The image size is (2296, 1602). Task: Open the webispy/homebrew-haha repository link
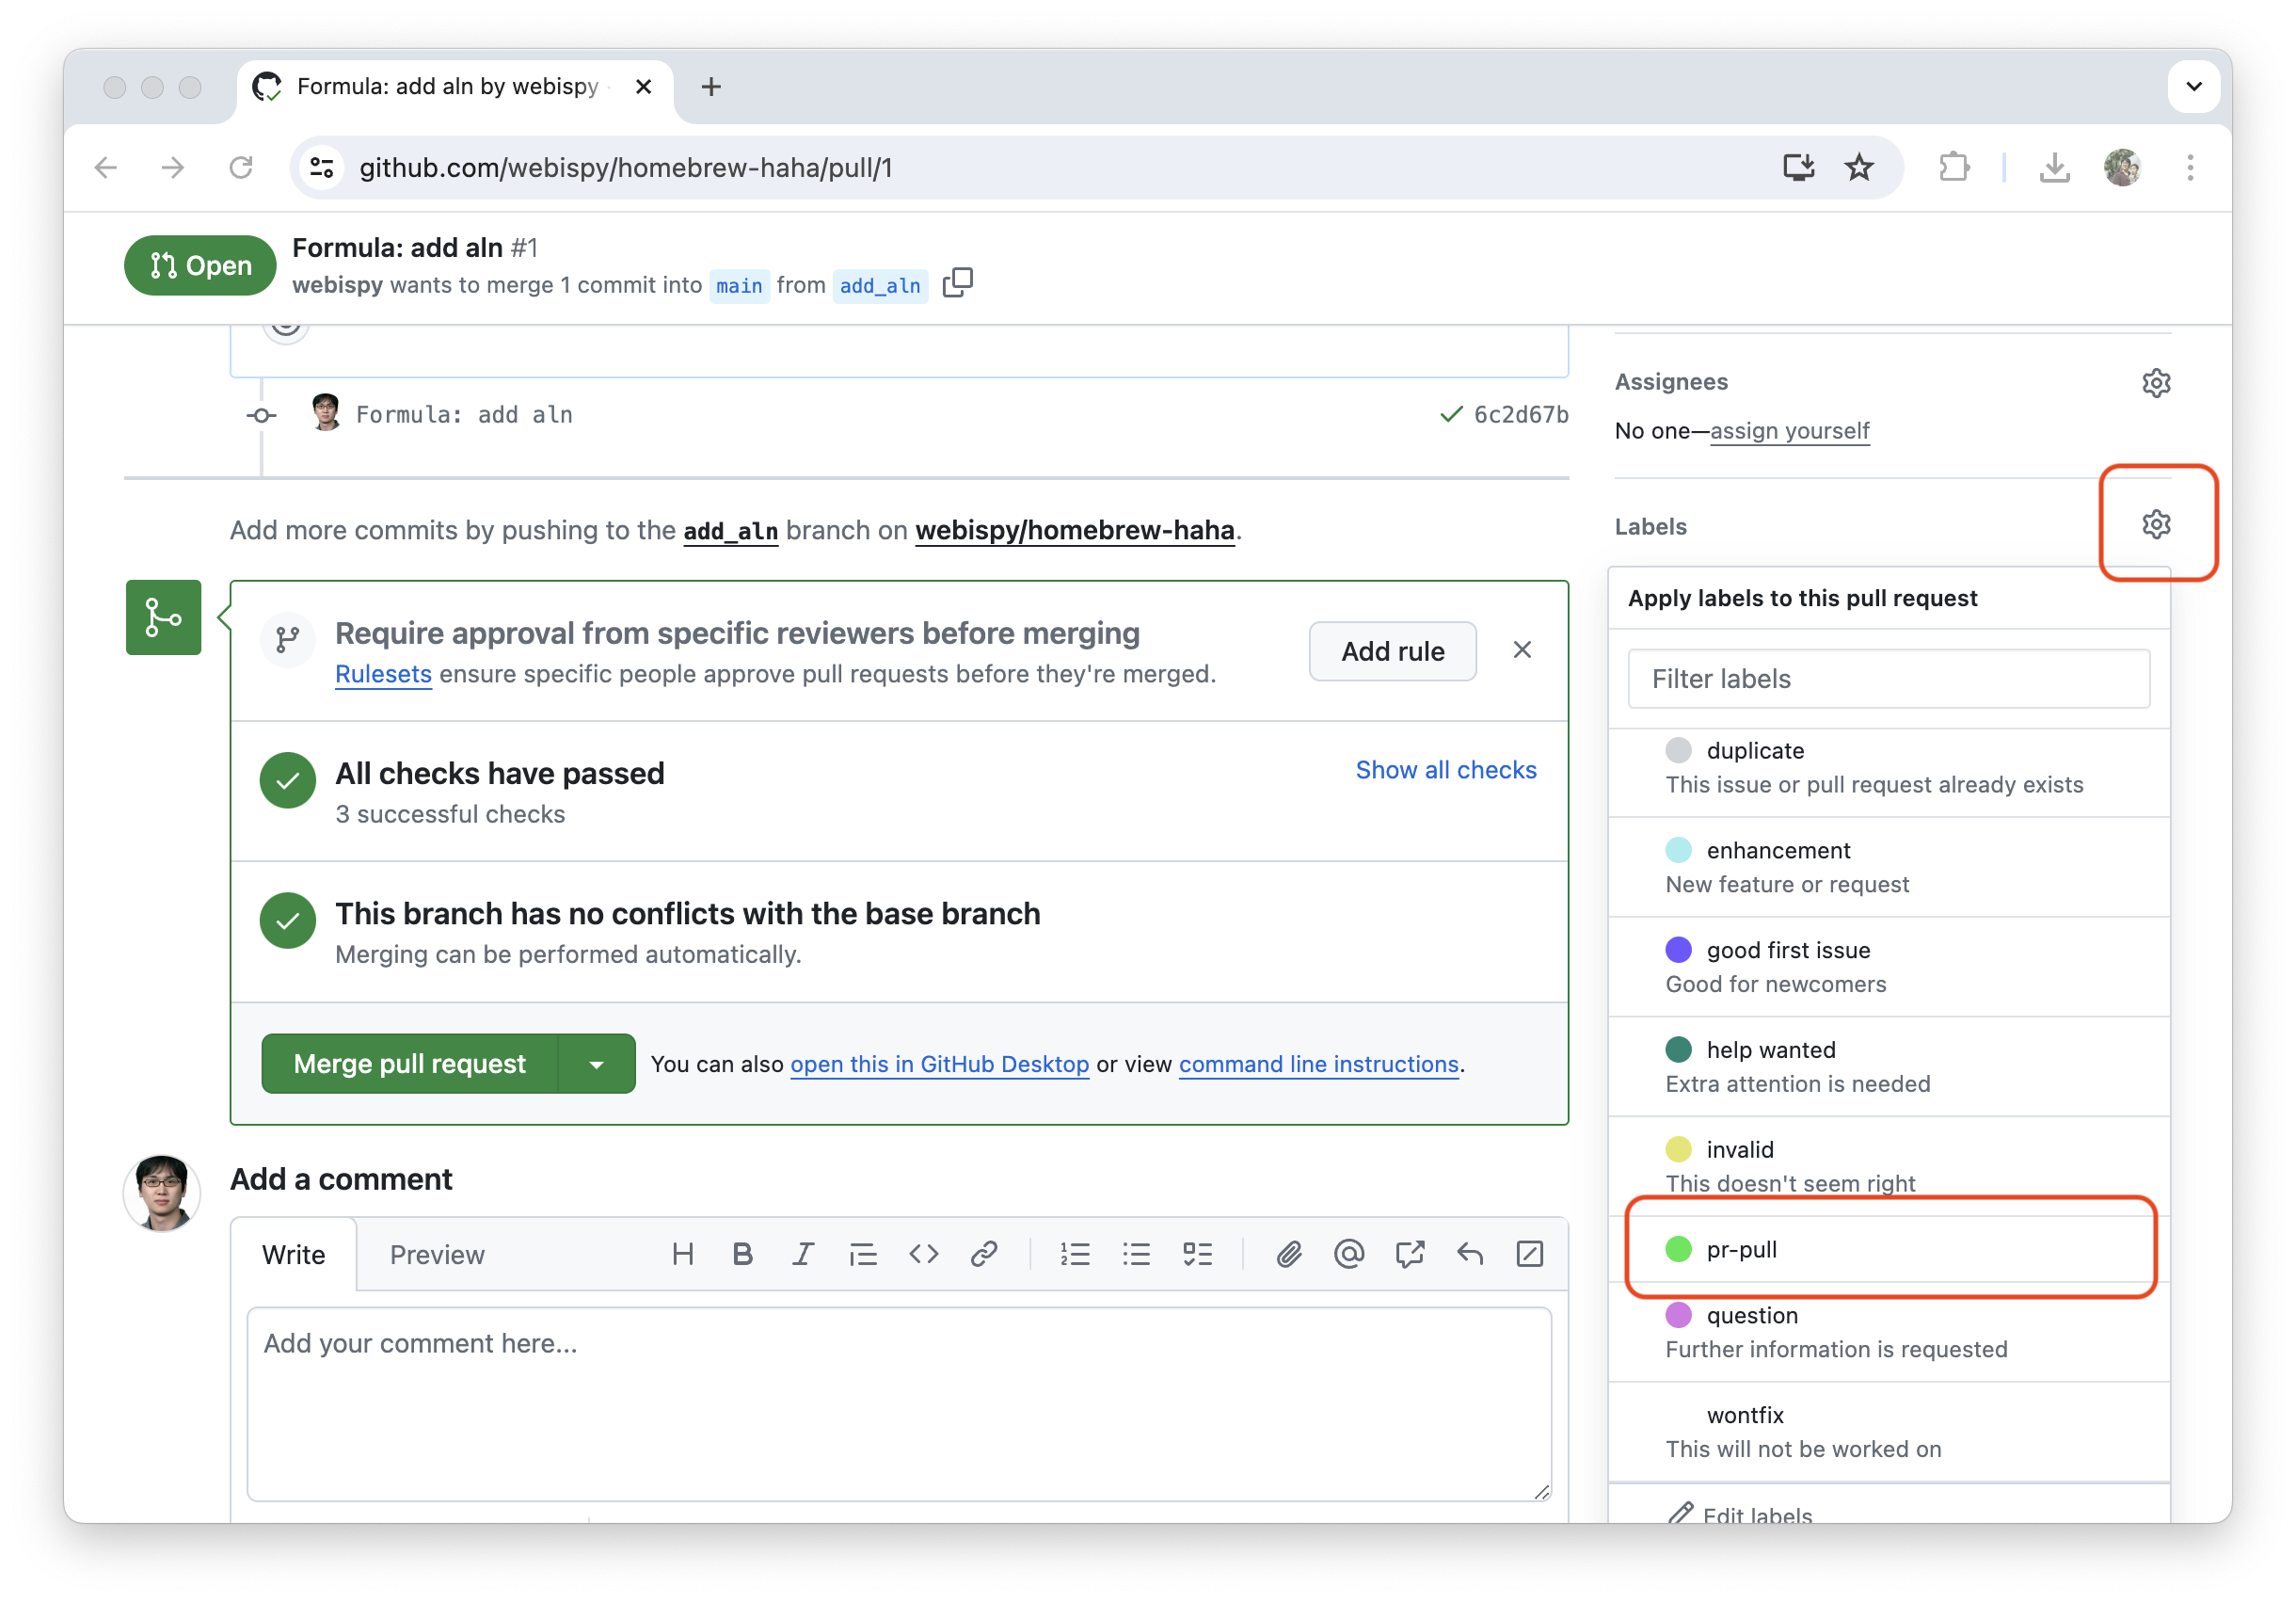[1074, 530]
